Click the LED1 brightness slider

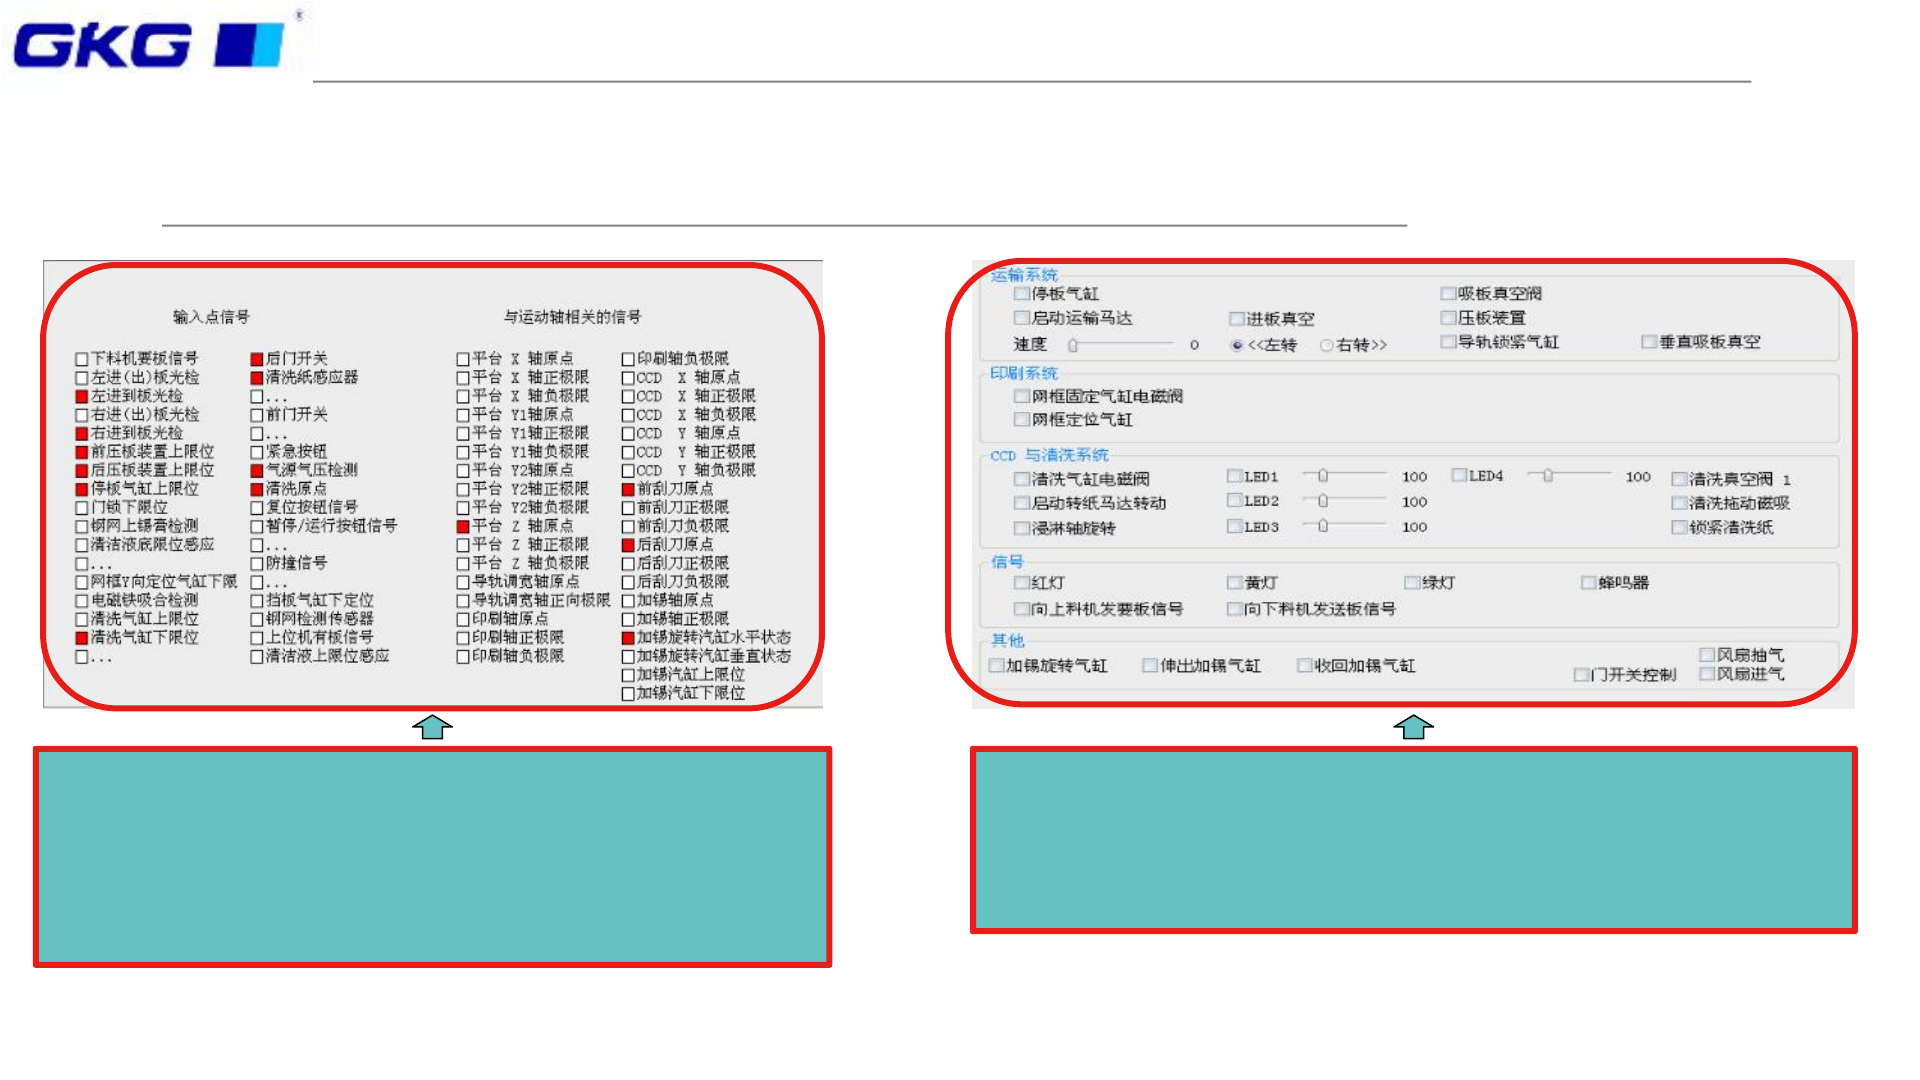pos(1322,476)
